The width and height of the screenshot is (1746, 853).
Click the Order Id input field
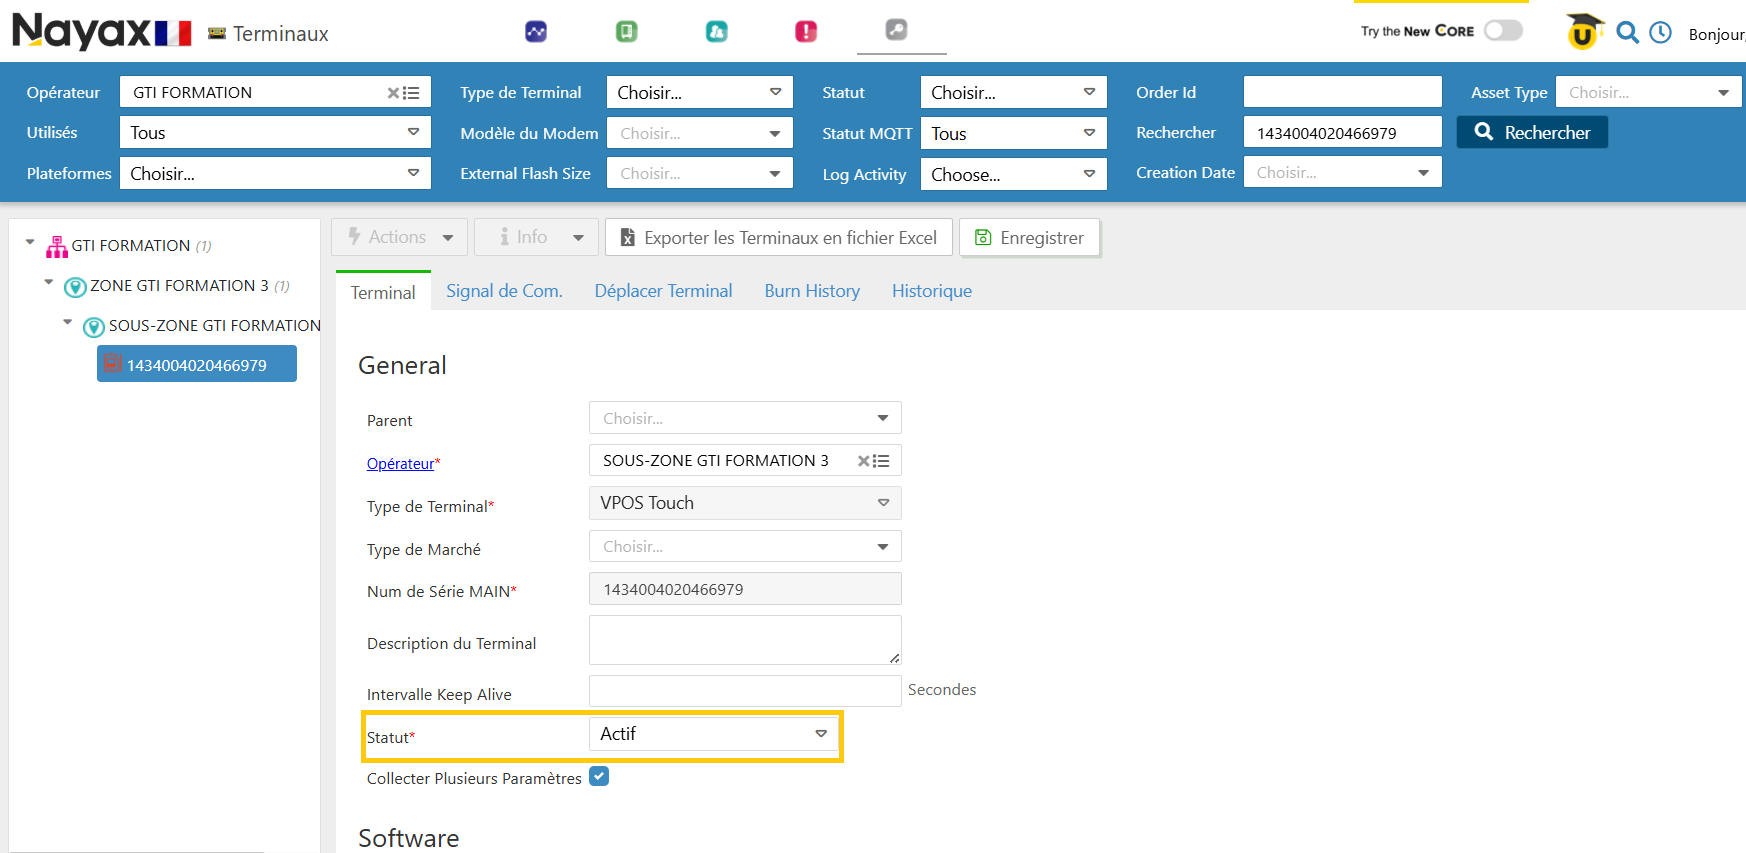pos(1342,92)
